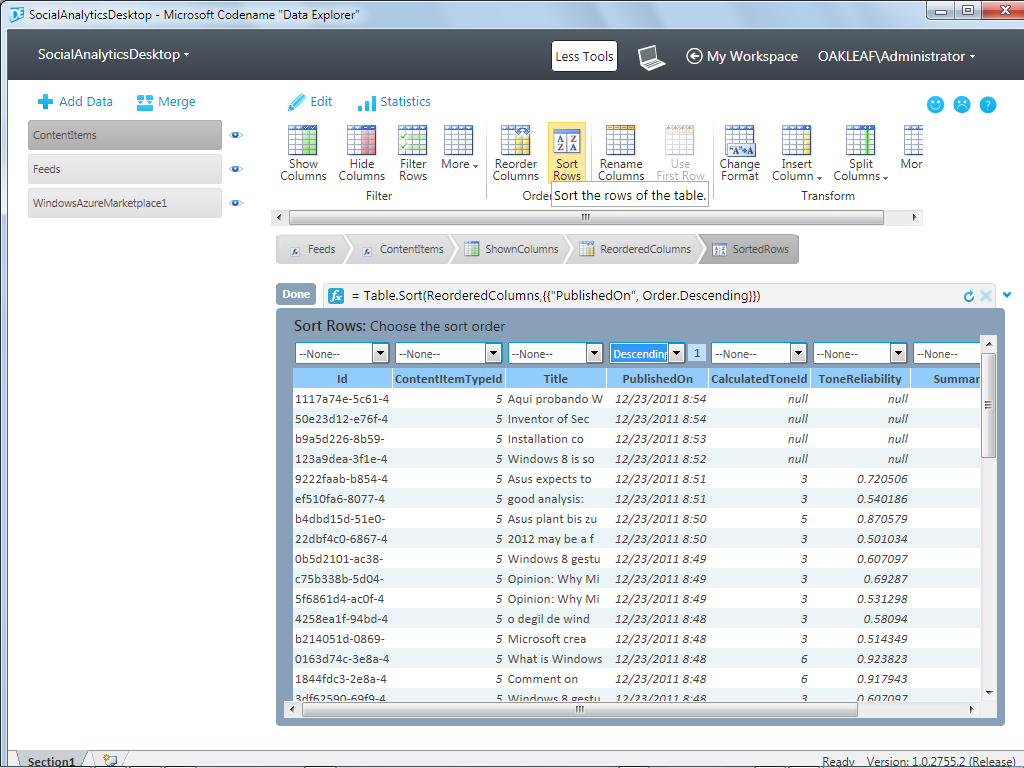Screen dimensions: 1024x768
Task: Click the Use First Row icon
Action: (x=680, y=140)
